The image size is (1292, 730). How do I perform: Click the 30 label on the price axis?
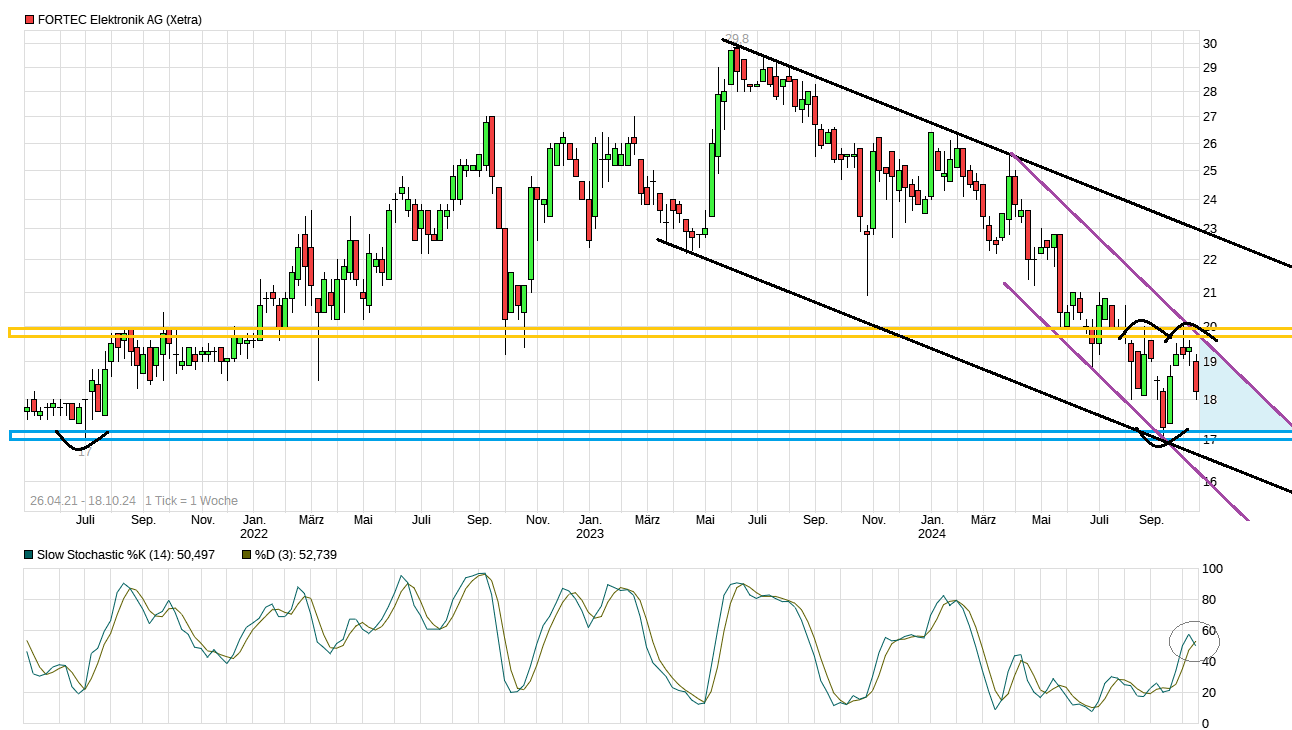[1210, 43]
